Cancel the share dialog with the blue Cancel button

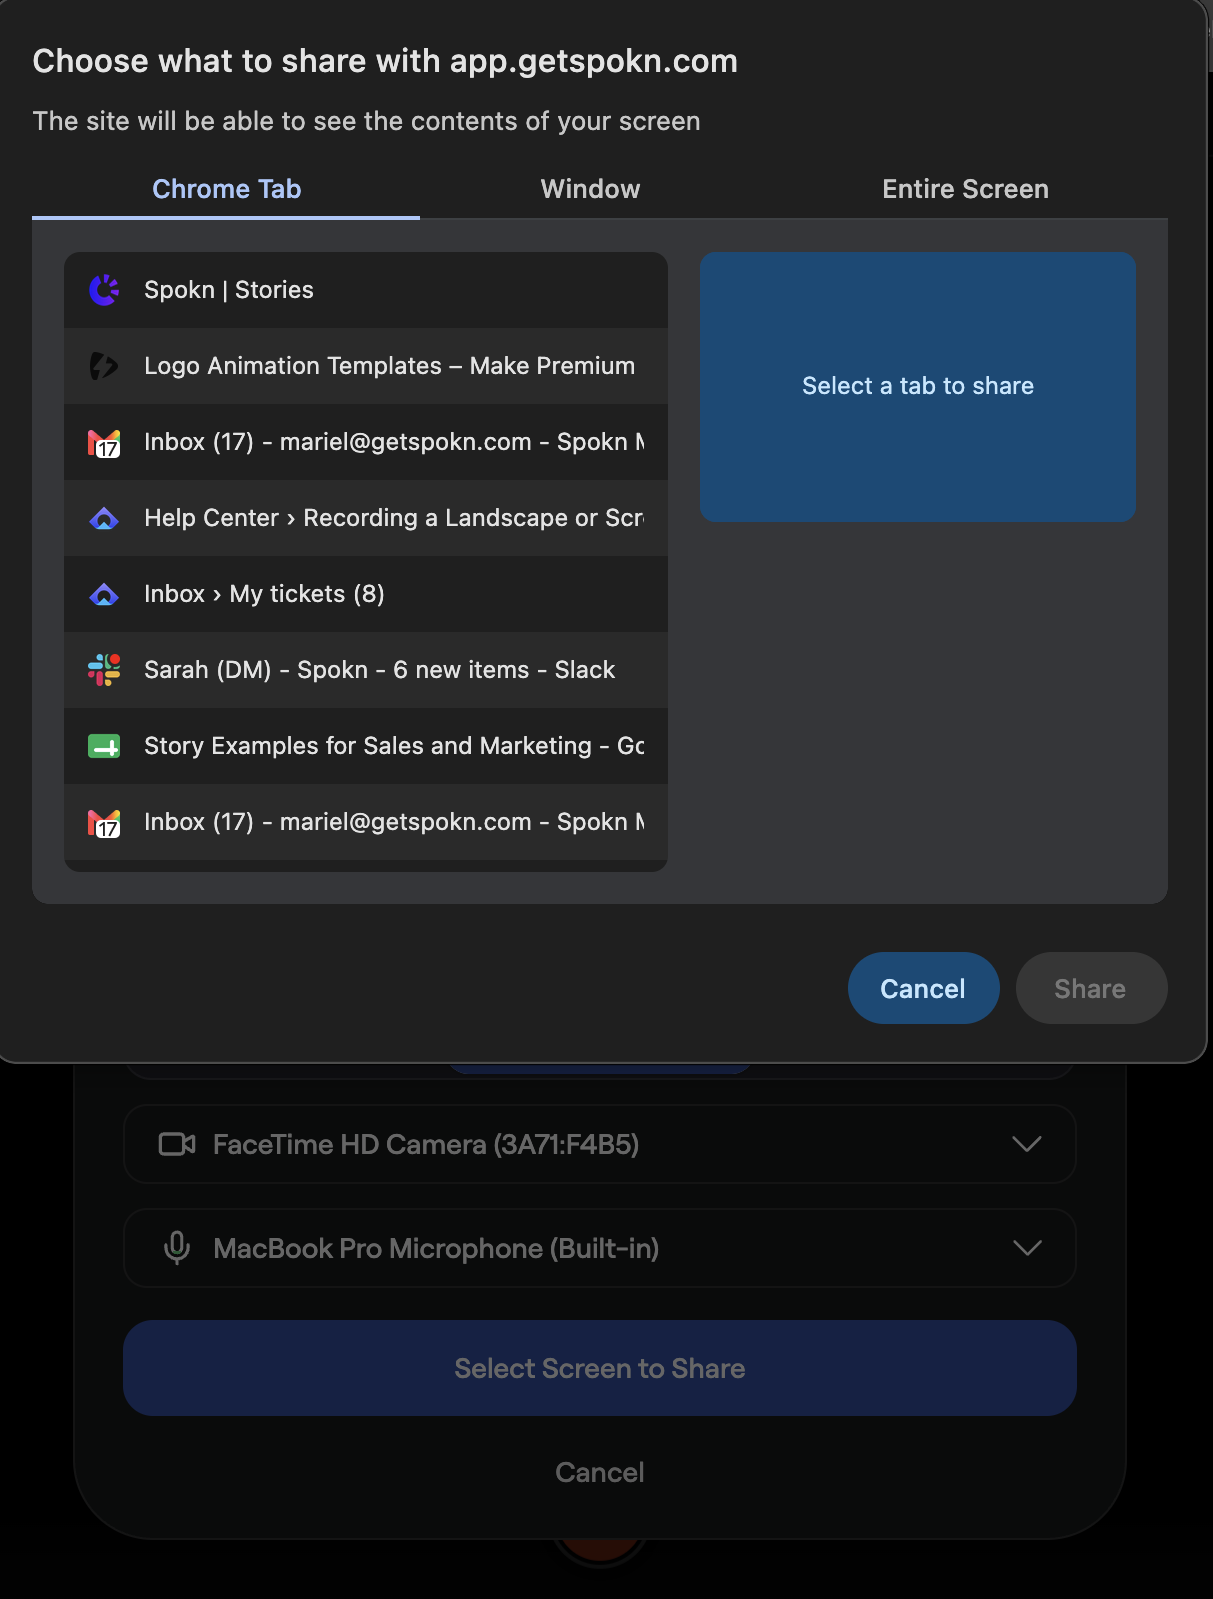click(x=923, y=988)
